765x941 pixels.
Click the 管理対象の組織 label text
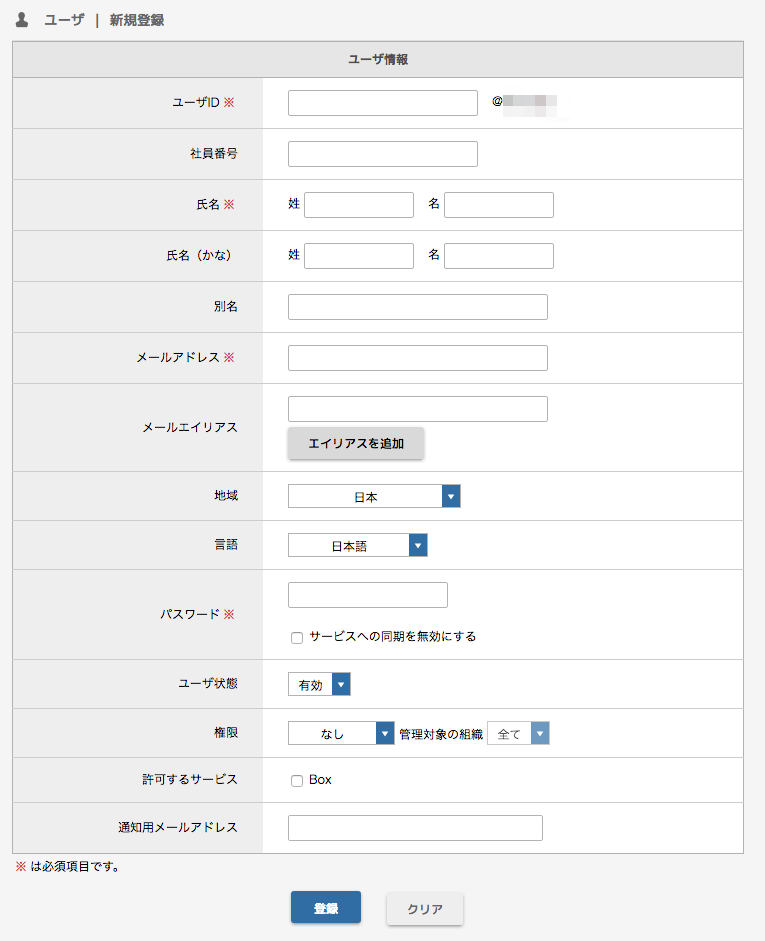(x=441, y=734)
